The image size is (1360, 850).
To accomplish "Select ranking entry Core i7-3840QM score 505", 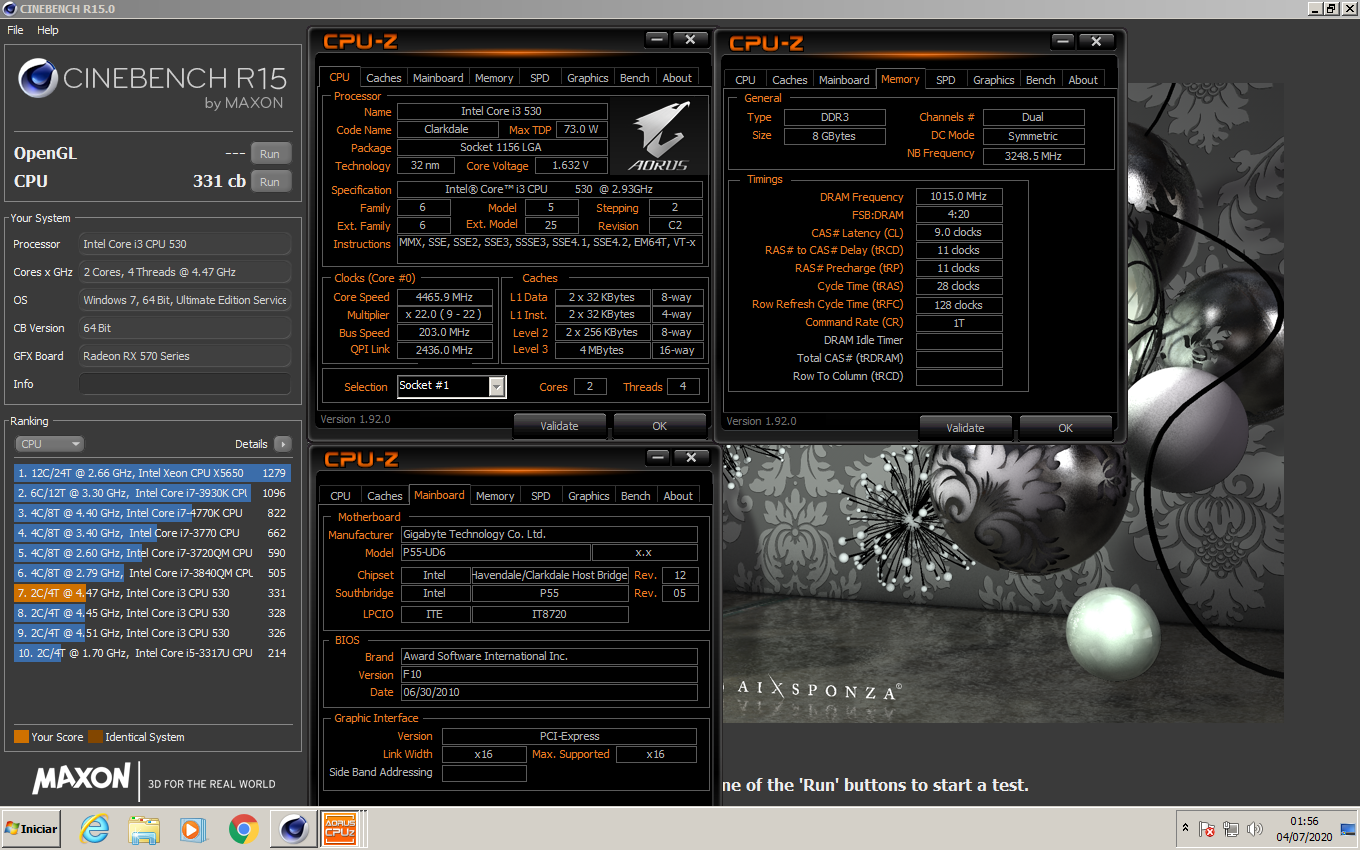I will (152, 573).
